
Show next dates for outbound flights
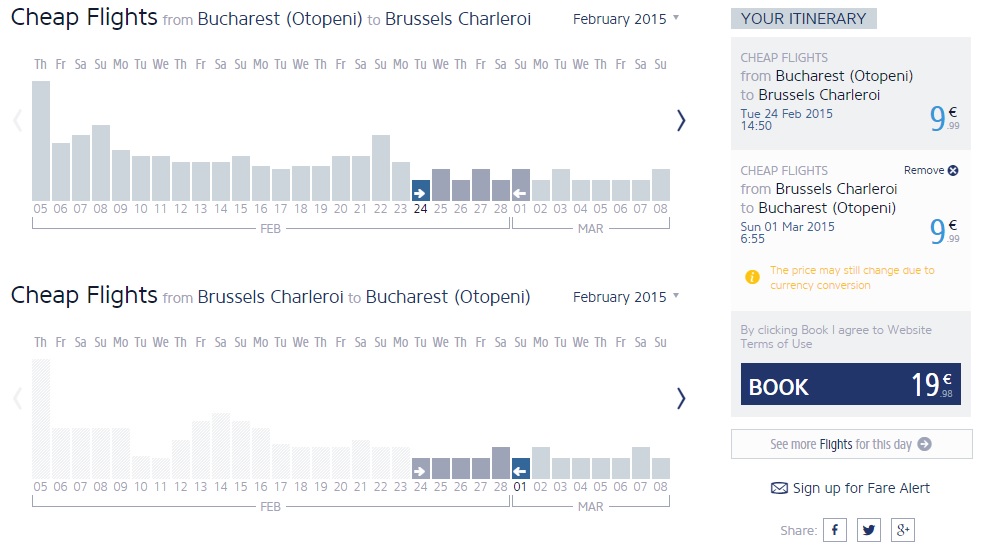coord(681,120)
